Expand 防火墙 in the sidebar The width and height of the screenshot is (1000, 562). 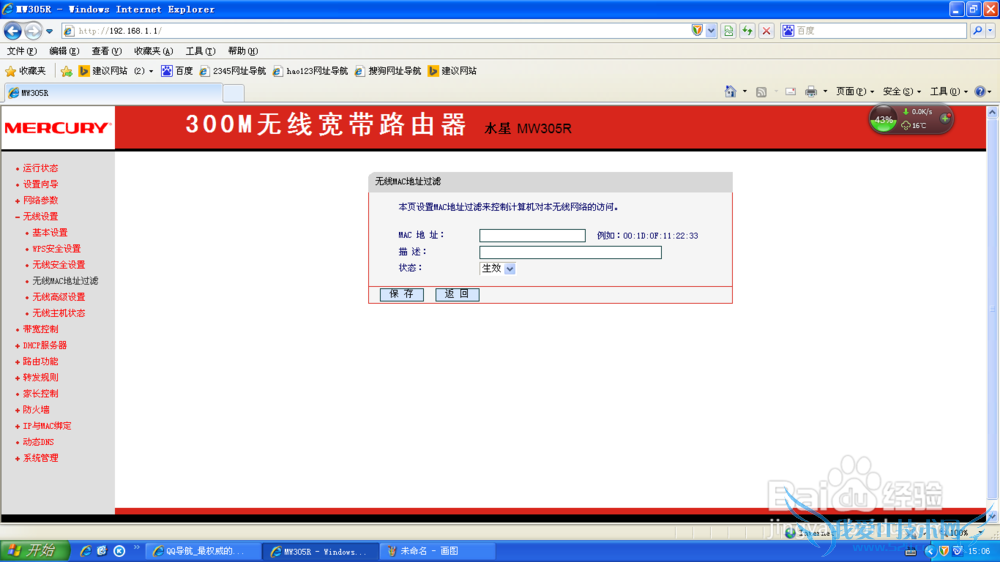pyautogui.click(x=36, y=410)
